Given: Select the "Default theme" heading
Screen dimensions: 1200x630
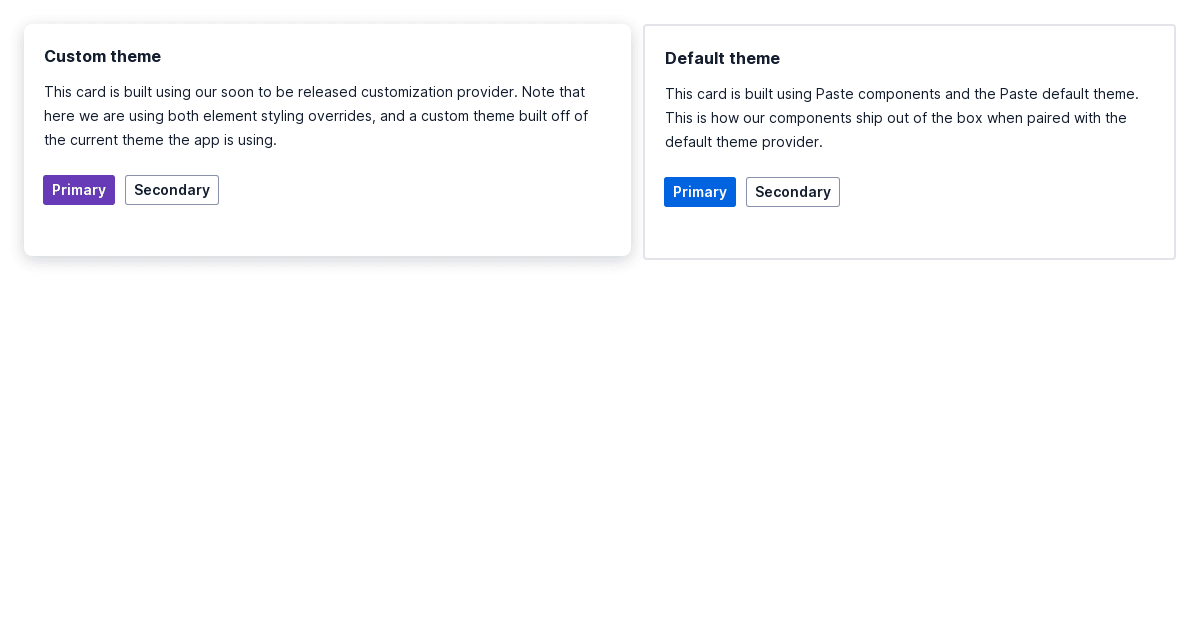Looking at the screenshot, I should (722, 58).
